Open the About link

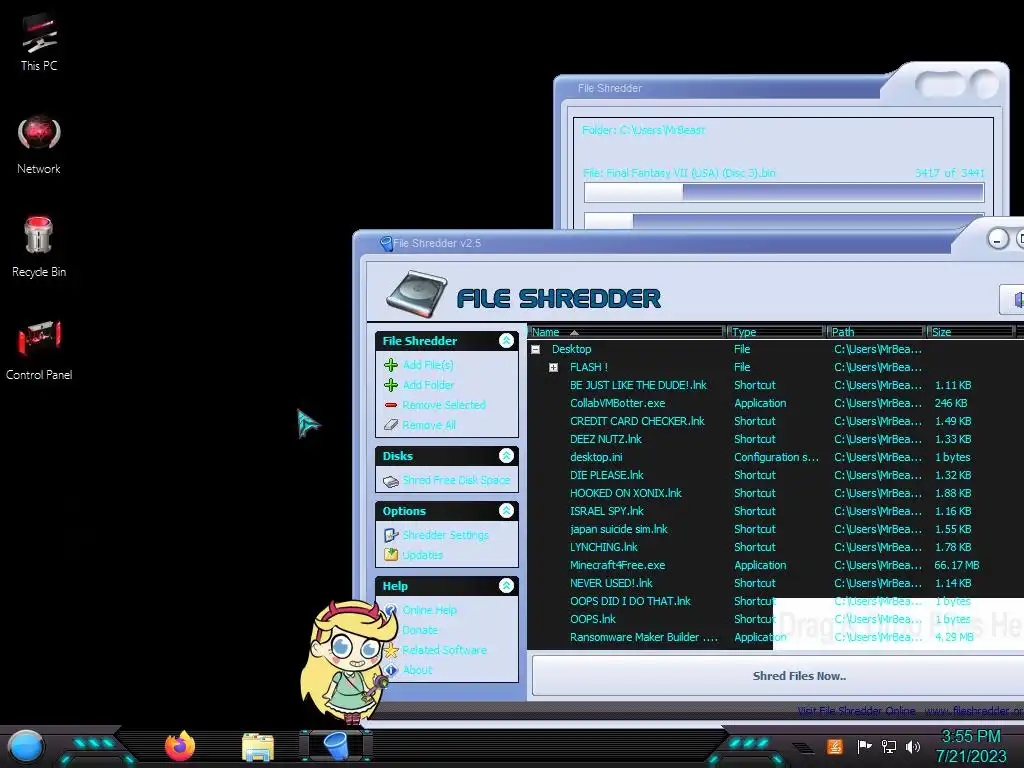(x=417, y=670)
